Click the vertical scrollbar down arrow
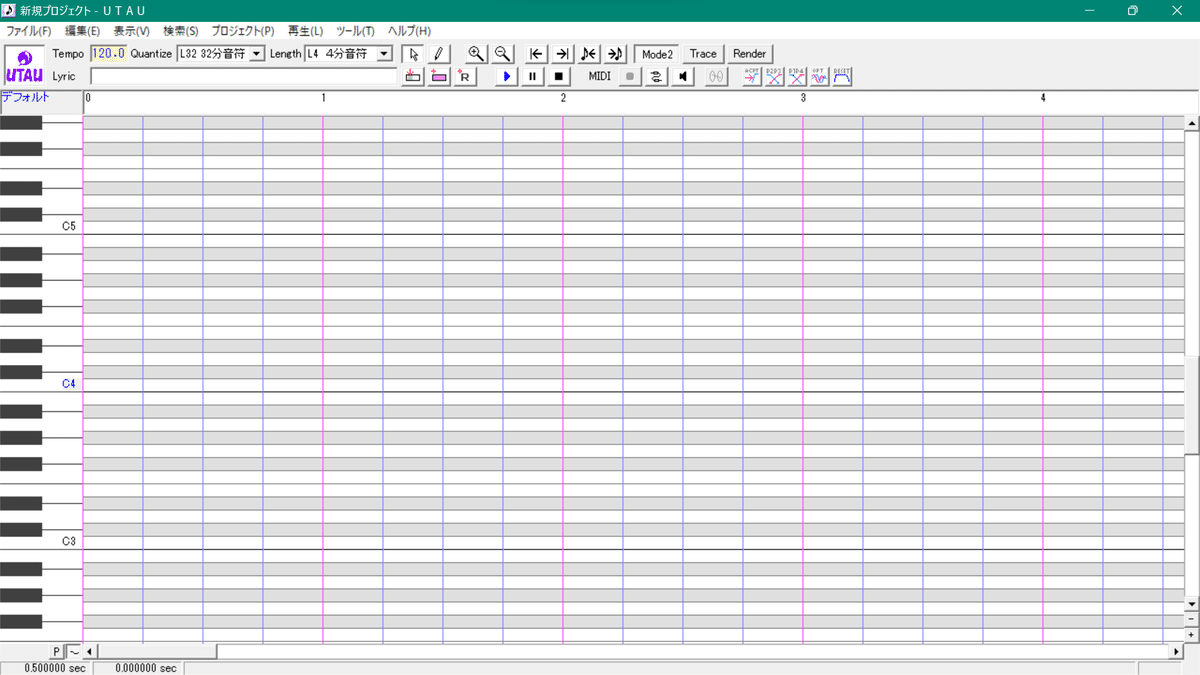 (x=1191, y=604)
